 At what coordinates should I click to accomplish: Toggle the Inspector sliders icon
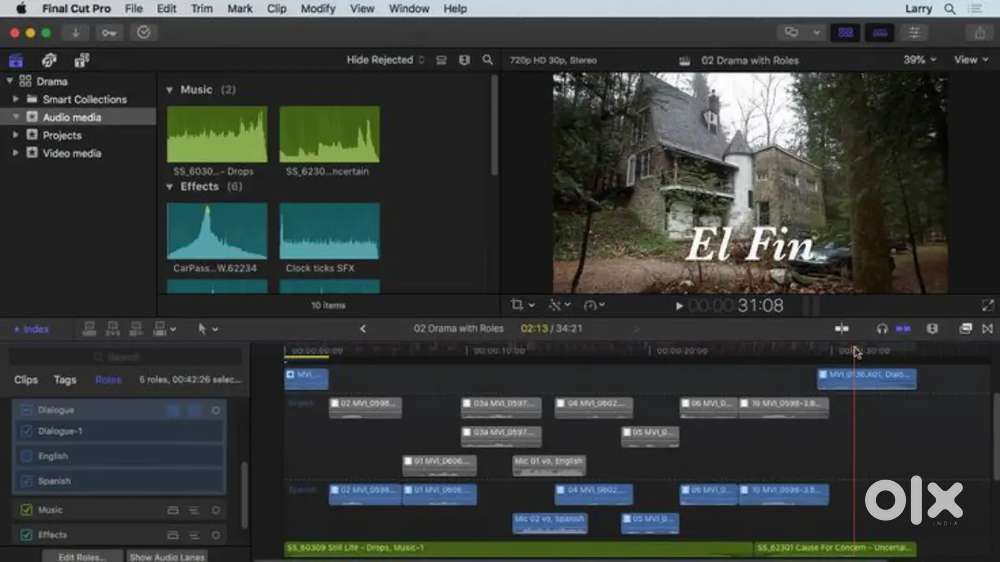pos(913,33)
